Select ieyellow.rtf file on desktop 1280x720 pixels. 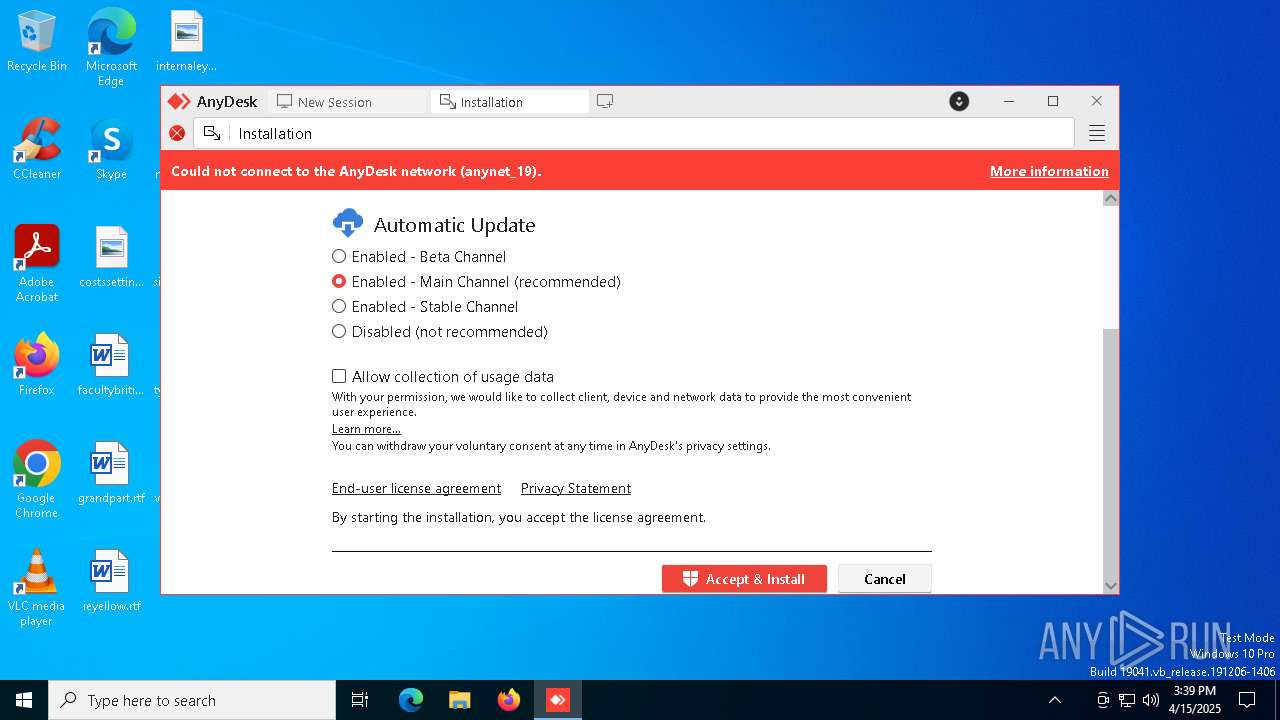point(111,581)
